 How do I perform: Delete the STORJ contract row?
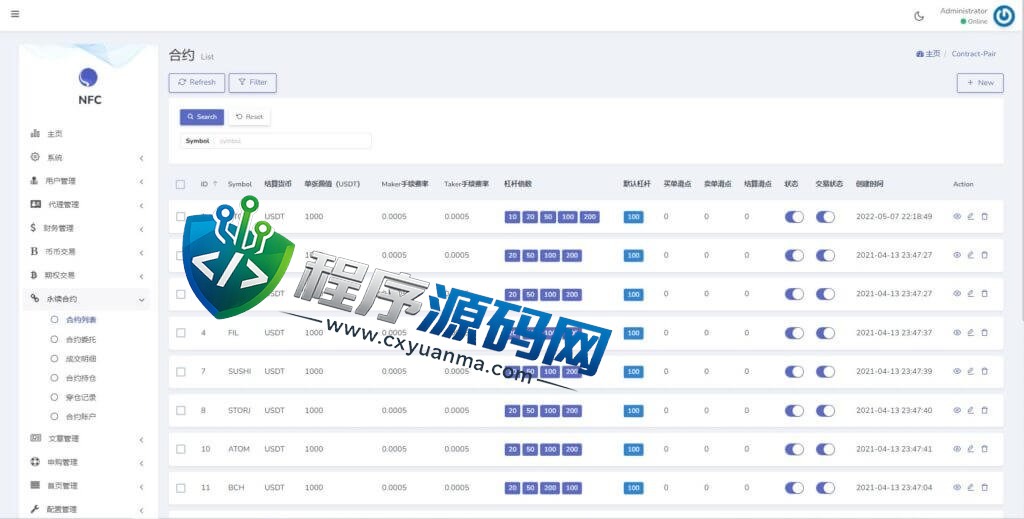coord(985,411)
